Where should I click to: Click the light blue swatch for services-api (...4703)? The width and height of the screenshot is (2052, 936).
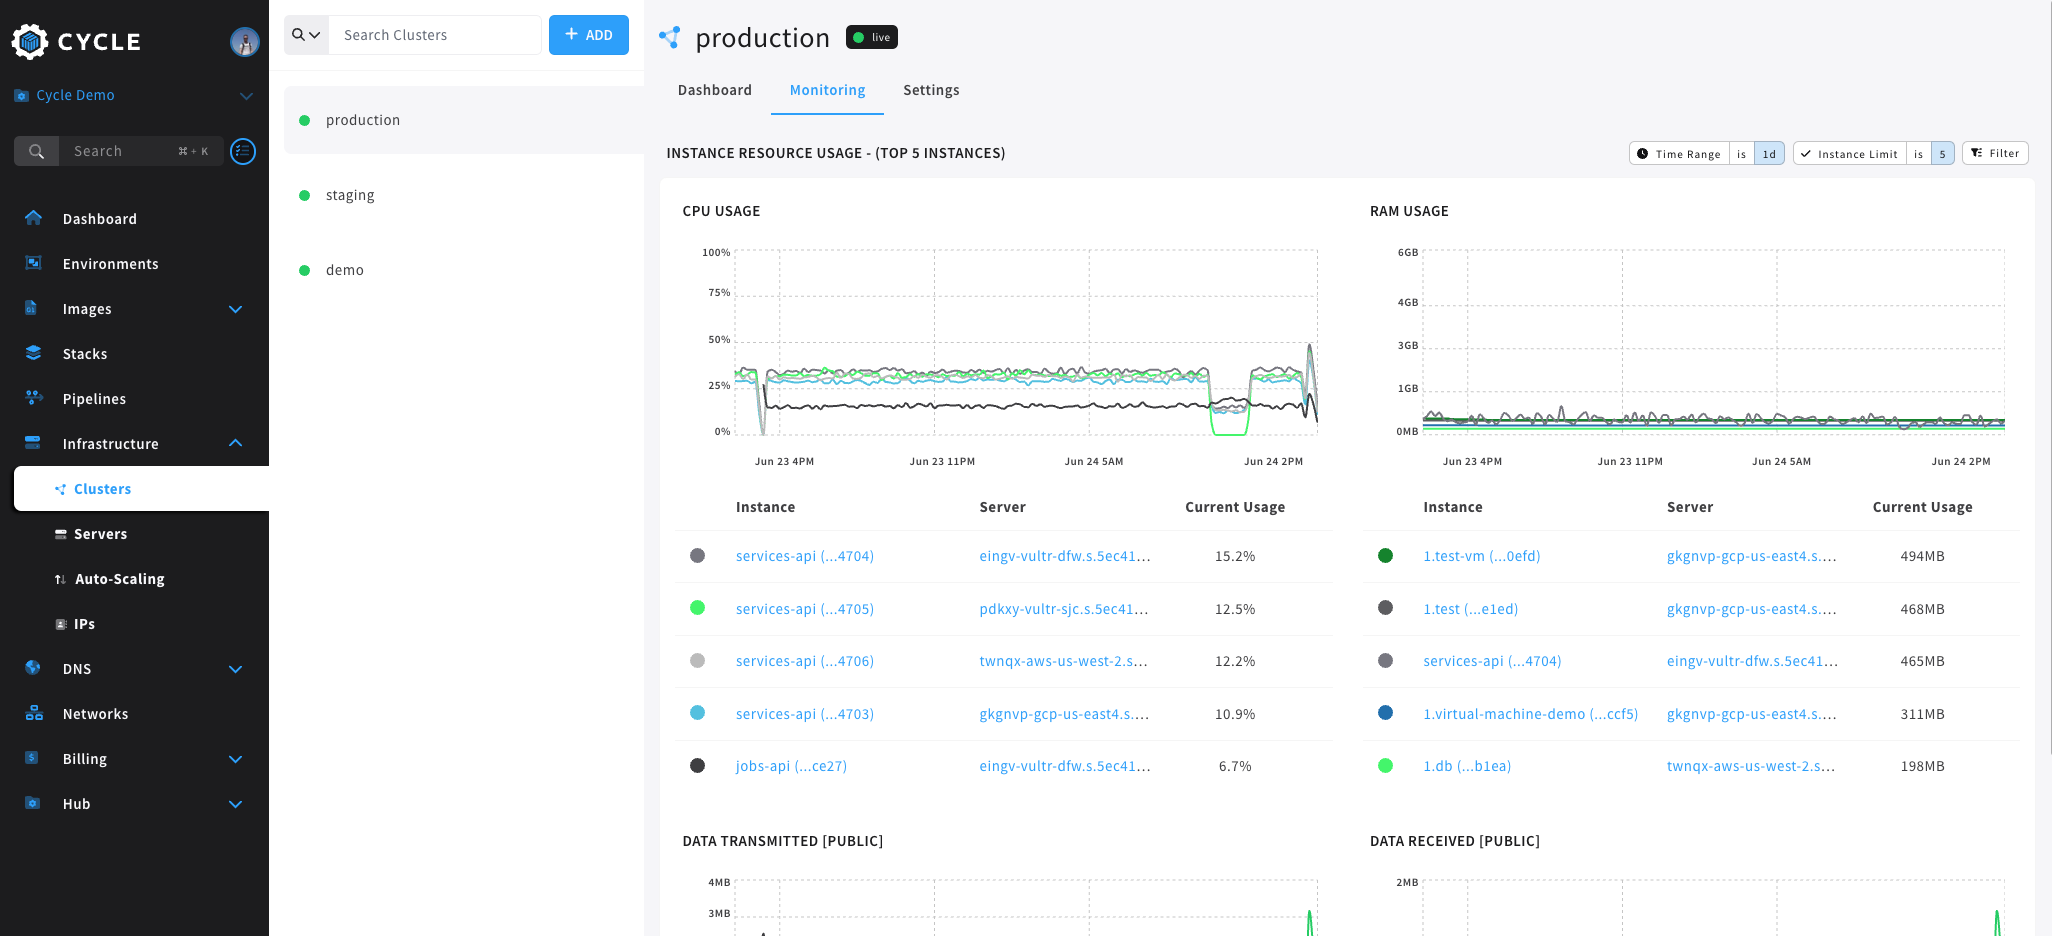[698, 713]
